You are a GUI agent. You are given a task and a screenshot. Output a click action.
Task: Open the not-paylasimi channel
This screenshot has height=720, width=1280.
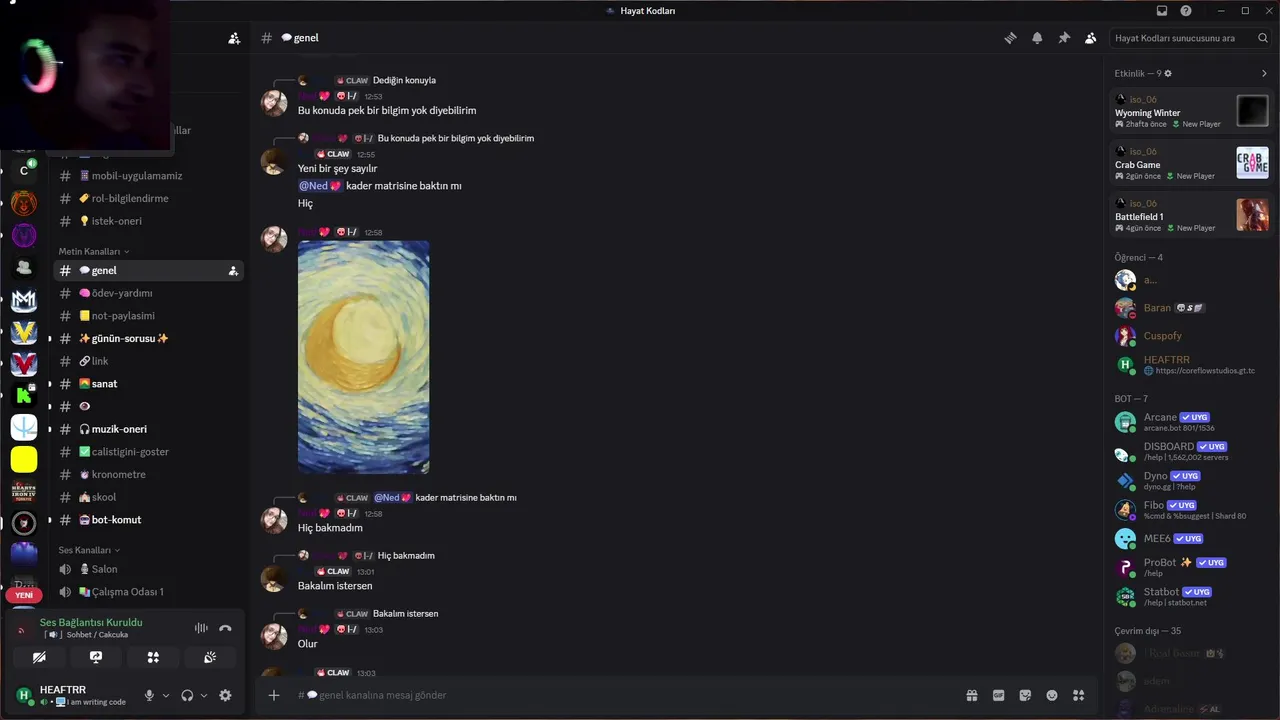pos(148,316)
